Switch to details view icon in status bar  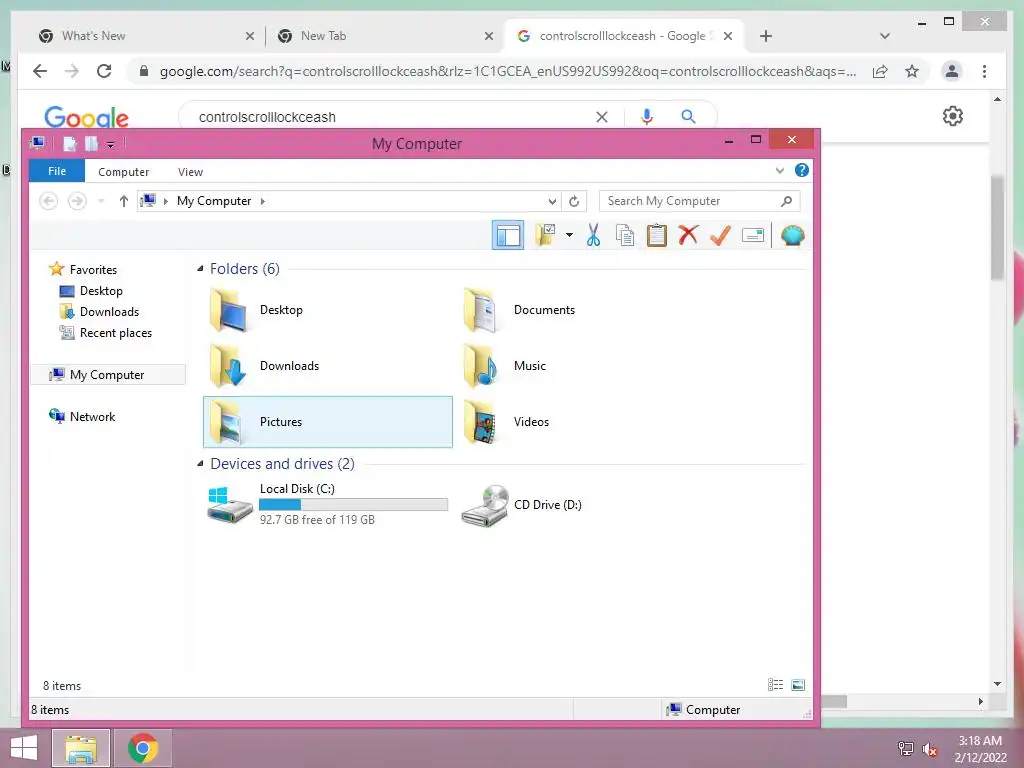click(x=775, y=684)
